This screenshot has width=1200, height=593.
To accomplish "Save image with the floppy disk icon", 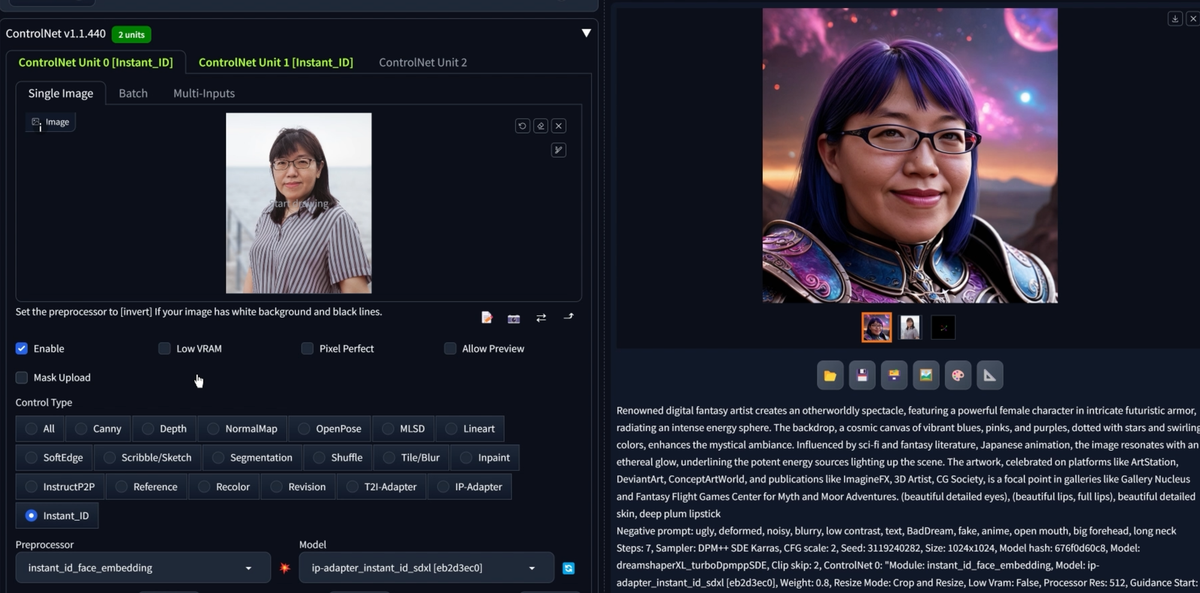I will (x=862, y=376).
